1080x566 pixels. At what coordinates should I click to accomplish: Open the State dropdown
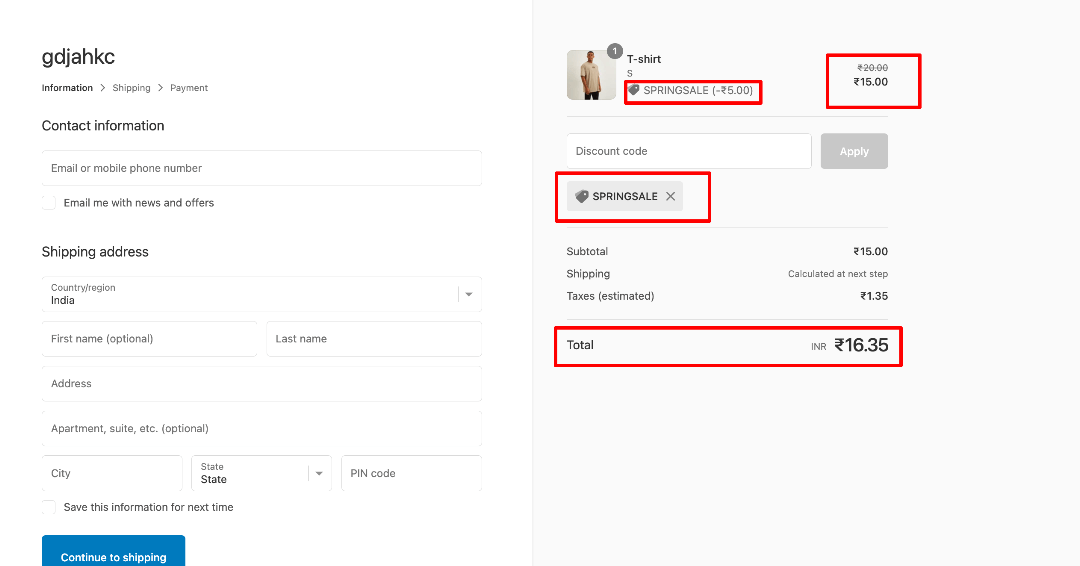(262, 473)
